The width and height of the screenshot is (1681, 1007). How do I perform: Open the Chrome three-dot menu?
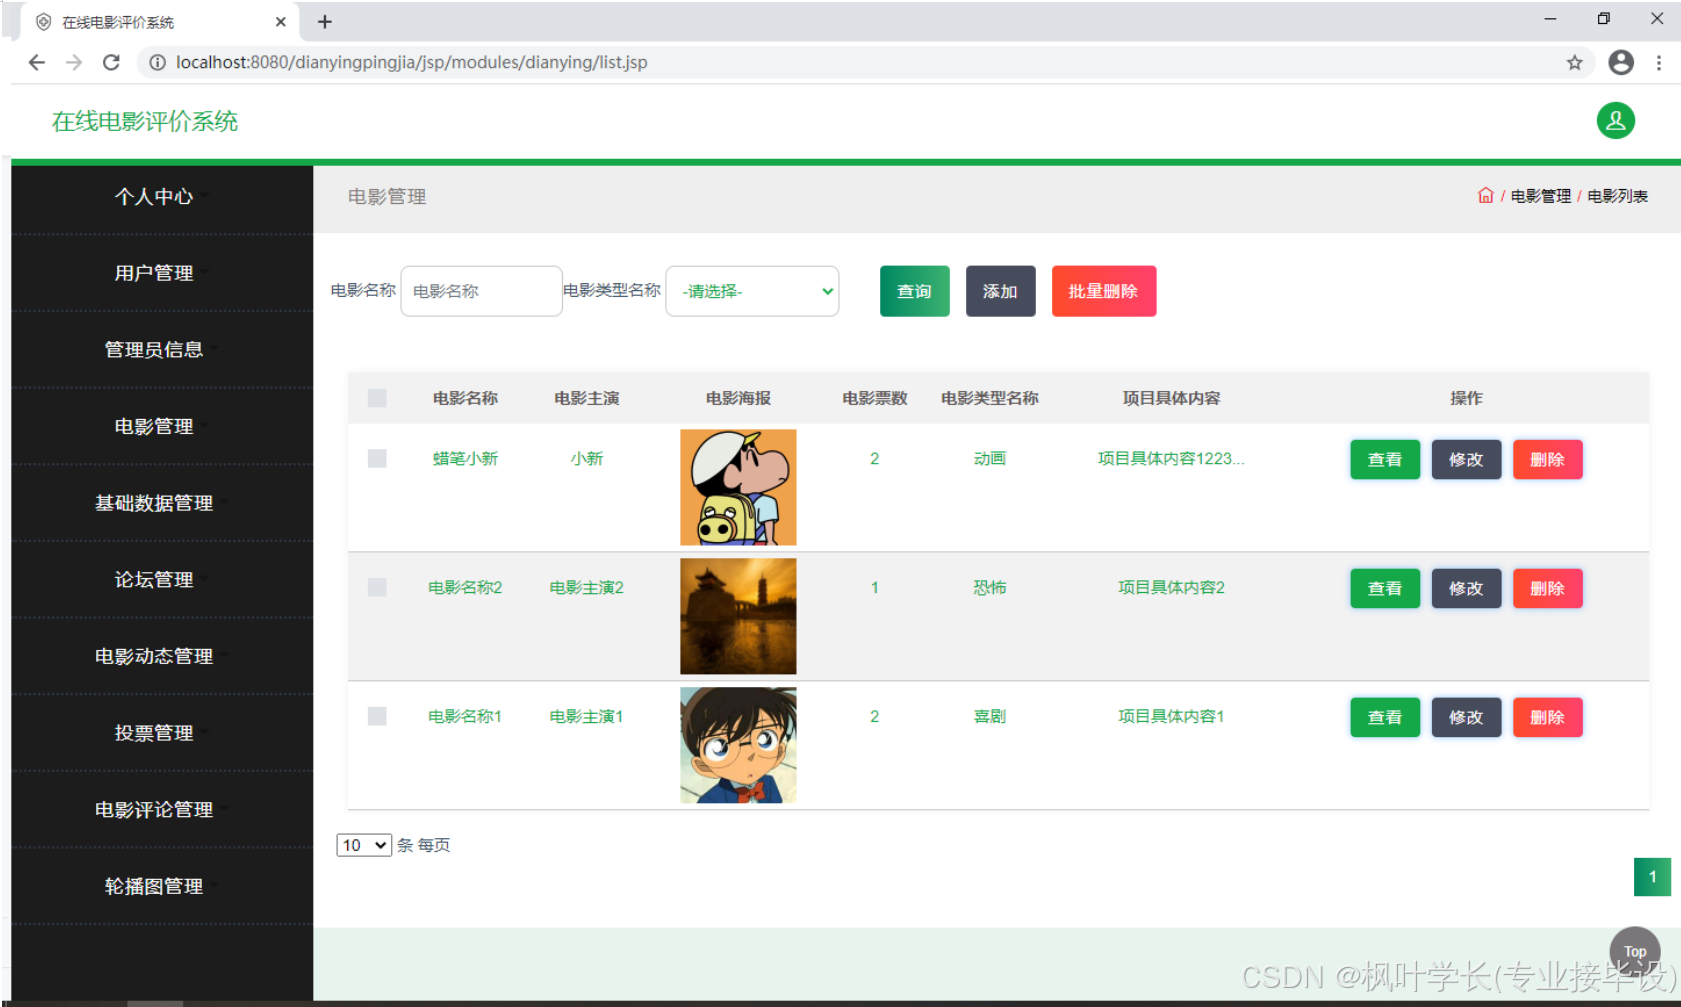[1659, 63]
